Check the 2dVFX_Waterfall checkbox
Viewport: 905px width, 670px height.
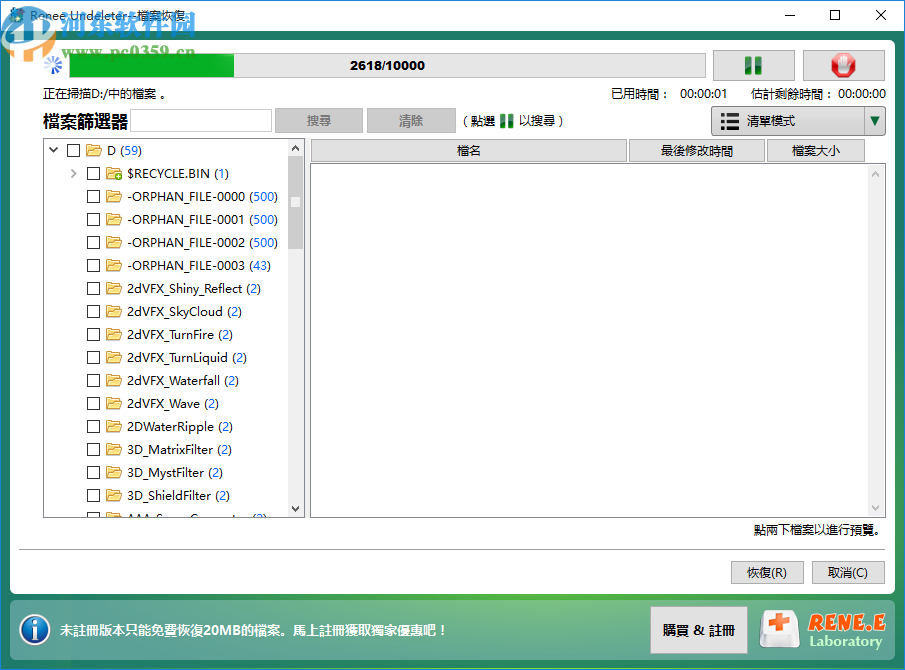[x=93, y=380]
